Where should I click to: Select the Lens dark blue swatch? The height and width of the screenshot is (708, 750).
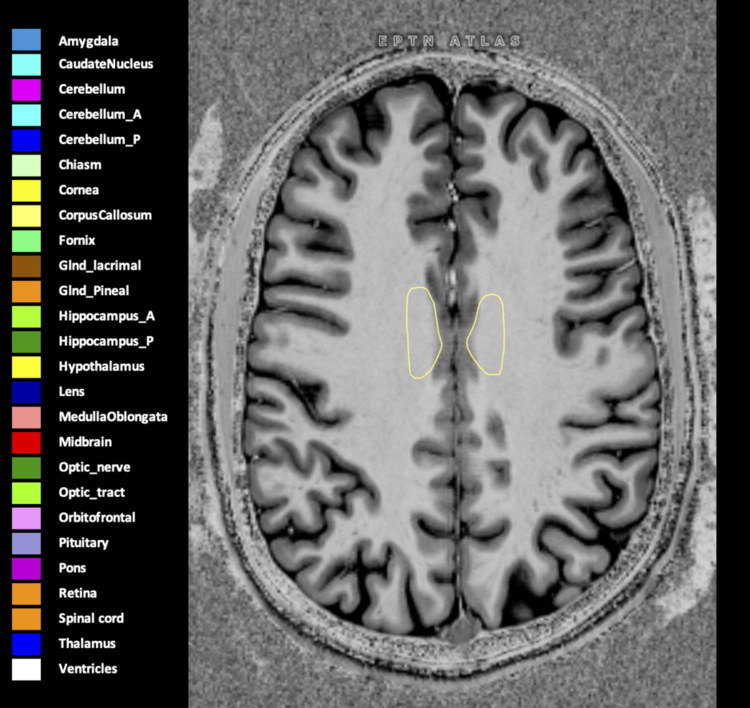coord(26,392)
